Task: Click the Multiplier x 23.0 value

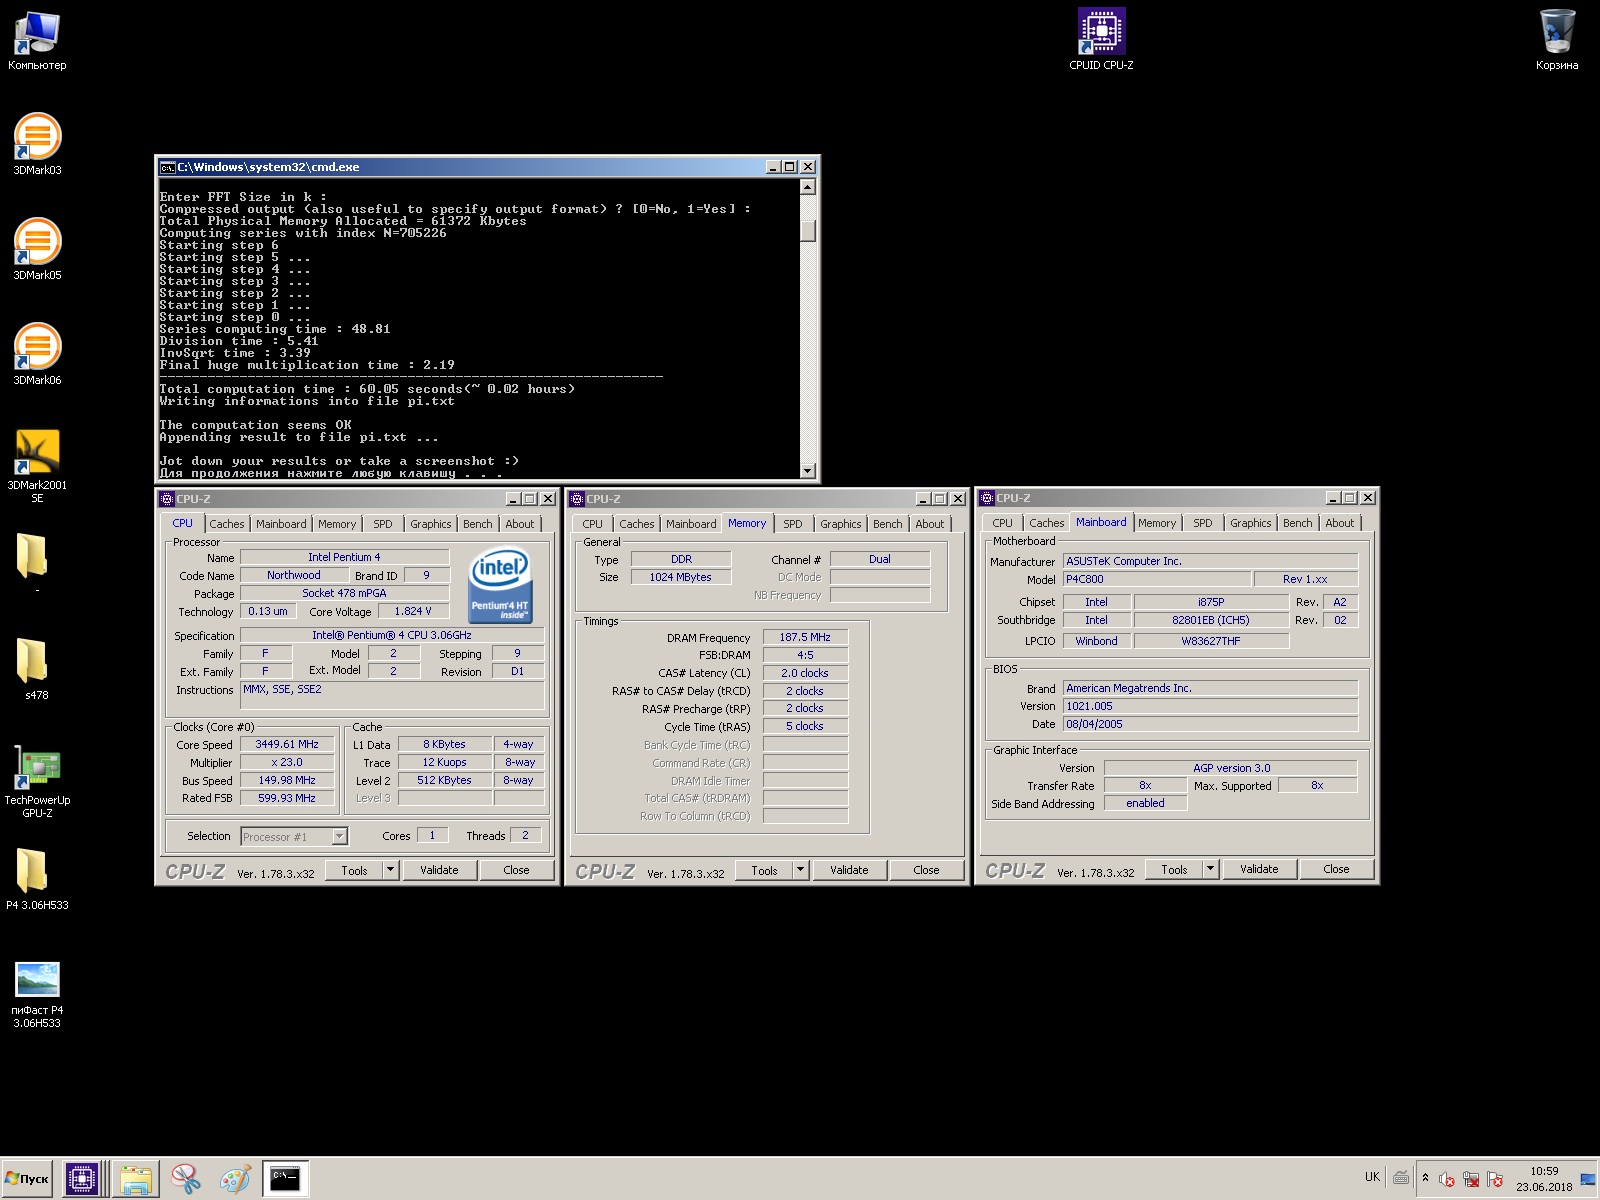Action: (x=287, y=762)
